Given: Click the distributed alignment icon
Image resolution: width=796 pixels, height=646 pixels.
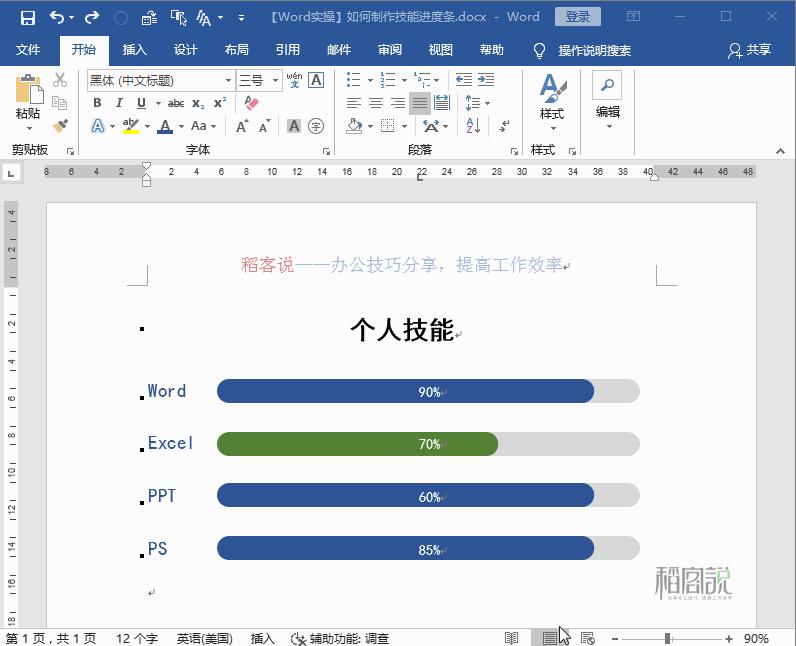Looking at the screenshot, I should [x=442, y=103].
